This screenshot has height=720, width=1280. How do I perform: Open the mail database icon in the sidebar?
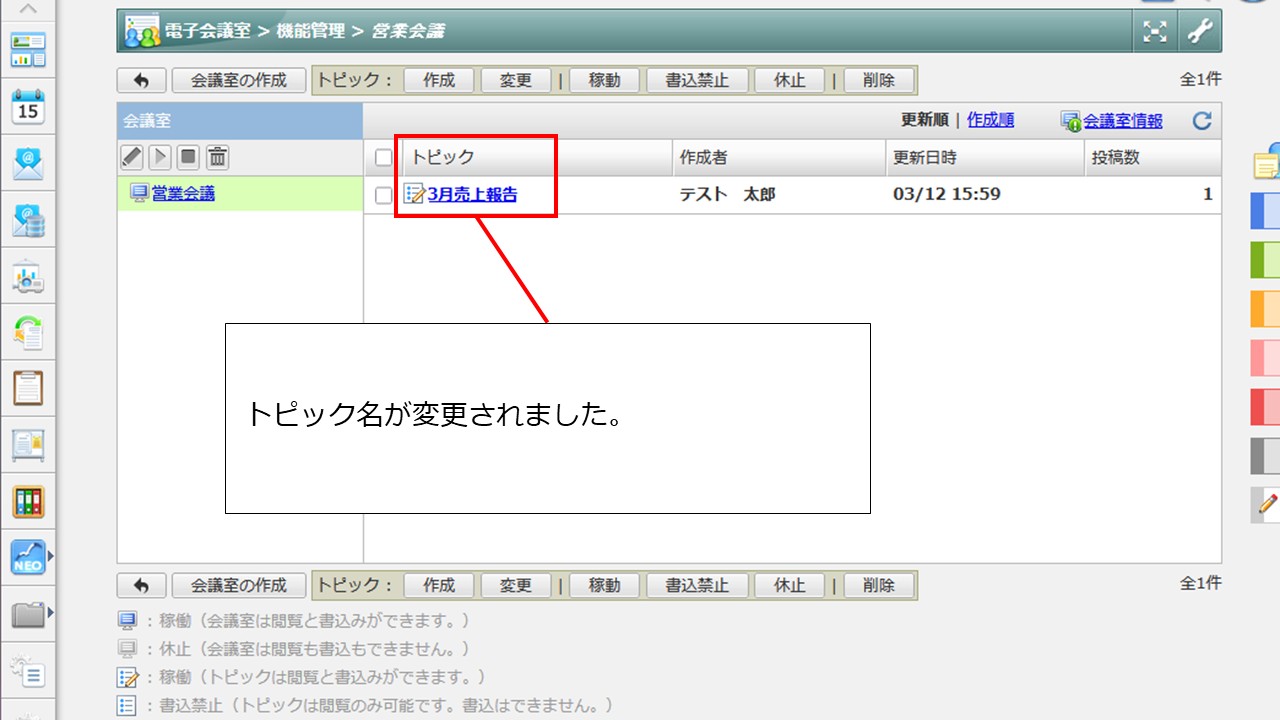point(28,220)
